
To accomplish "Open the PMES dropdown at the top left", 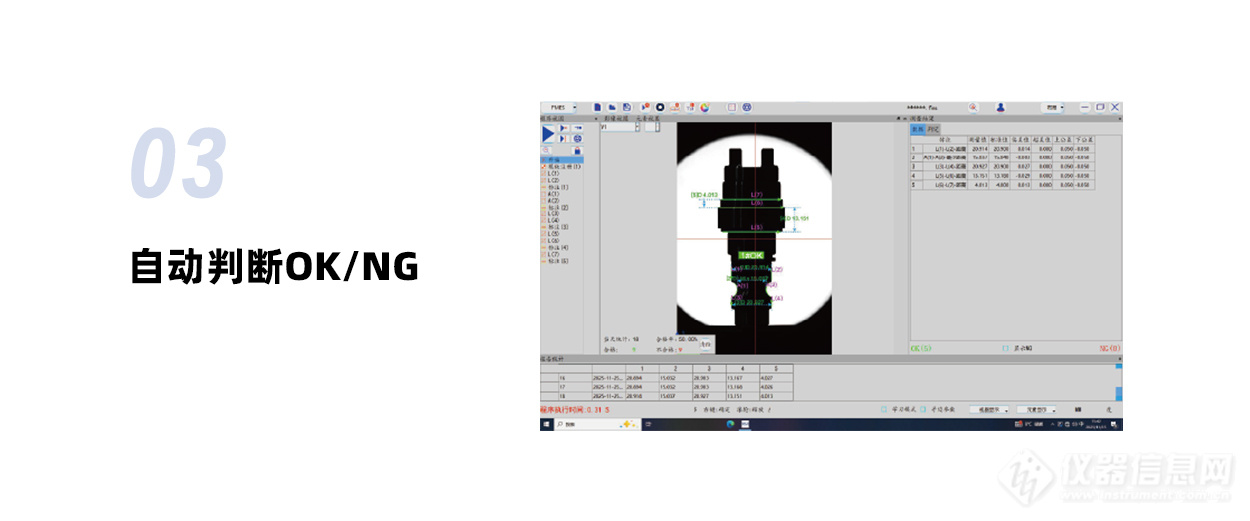I will [560, 107].
